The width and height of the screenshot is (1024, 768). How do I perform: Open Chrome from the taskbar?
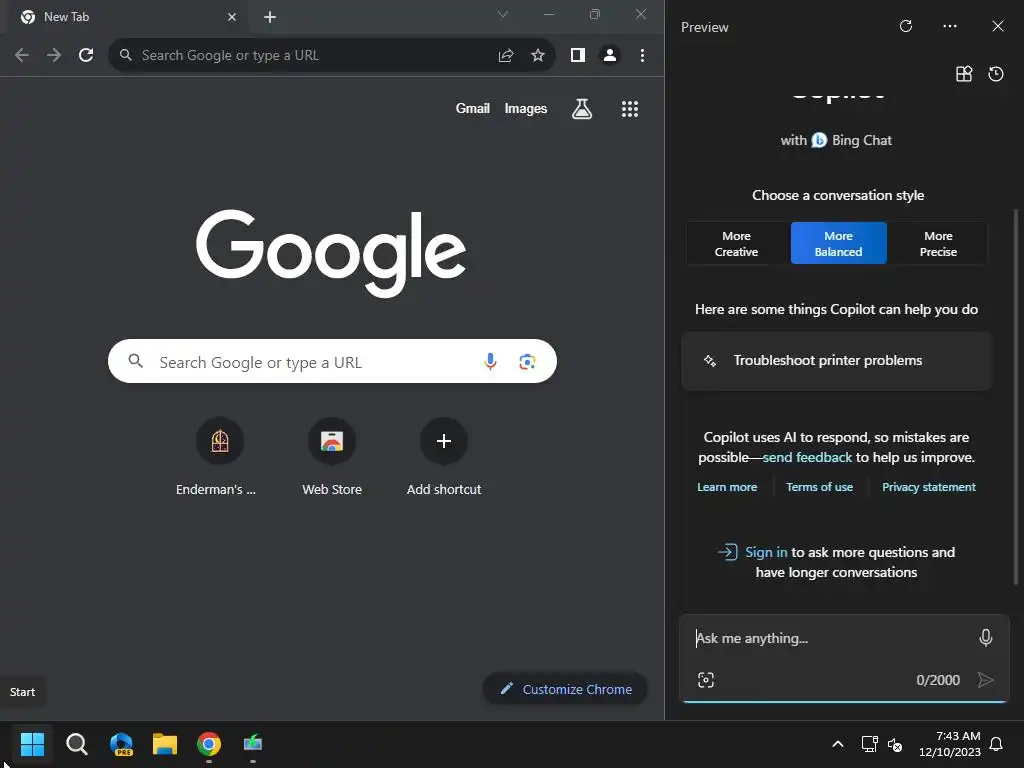tap(209, 744)
